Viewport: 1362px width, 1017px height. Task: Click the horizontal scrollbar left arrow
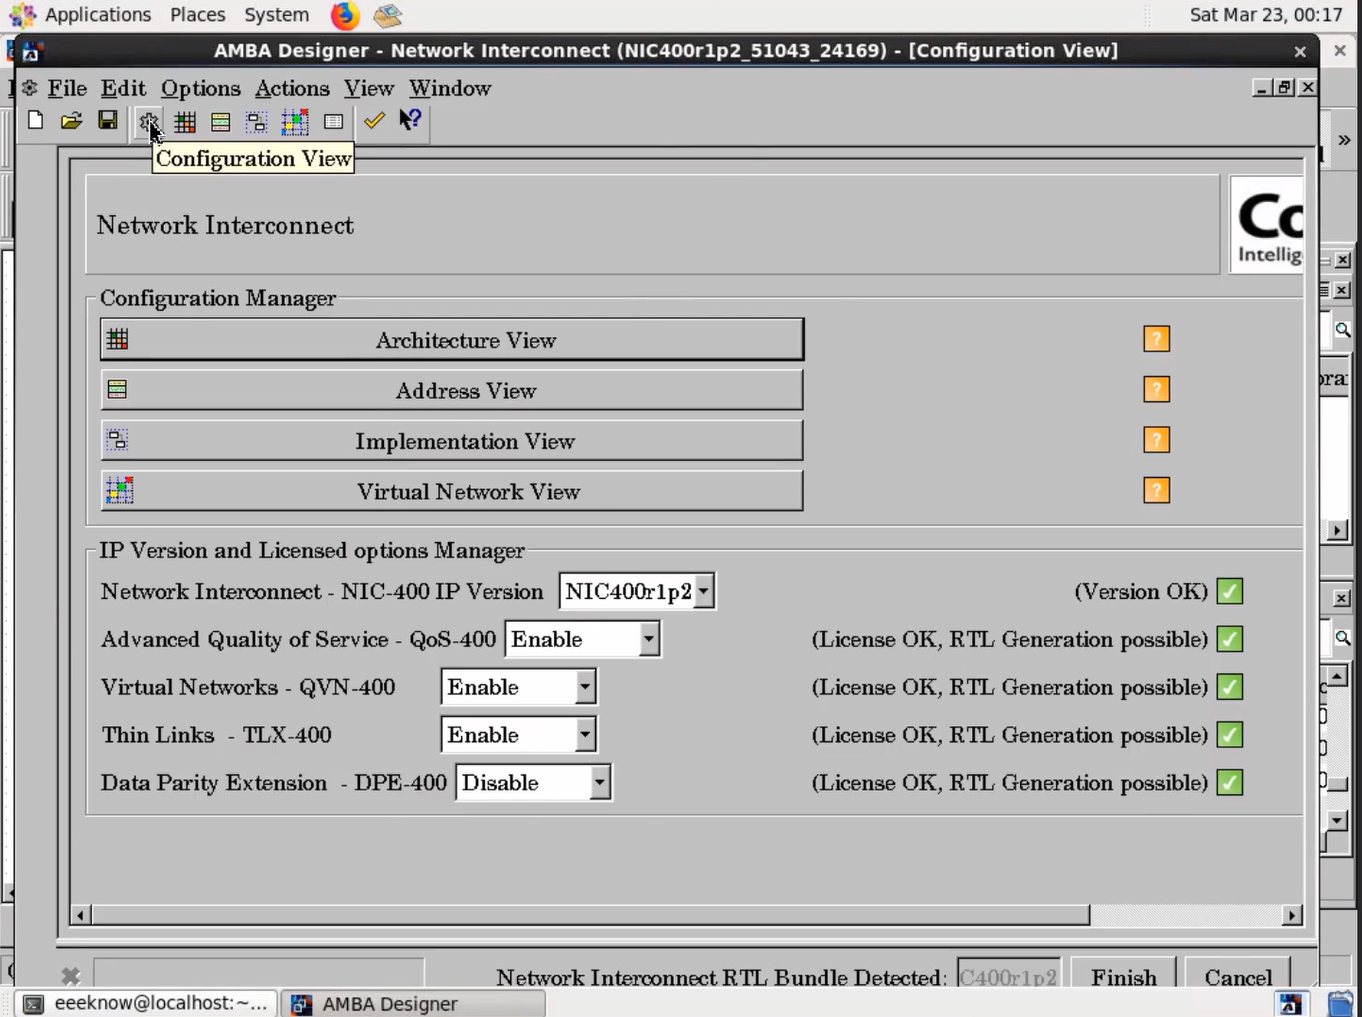(82, 914)
